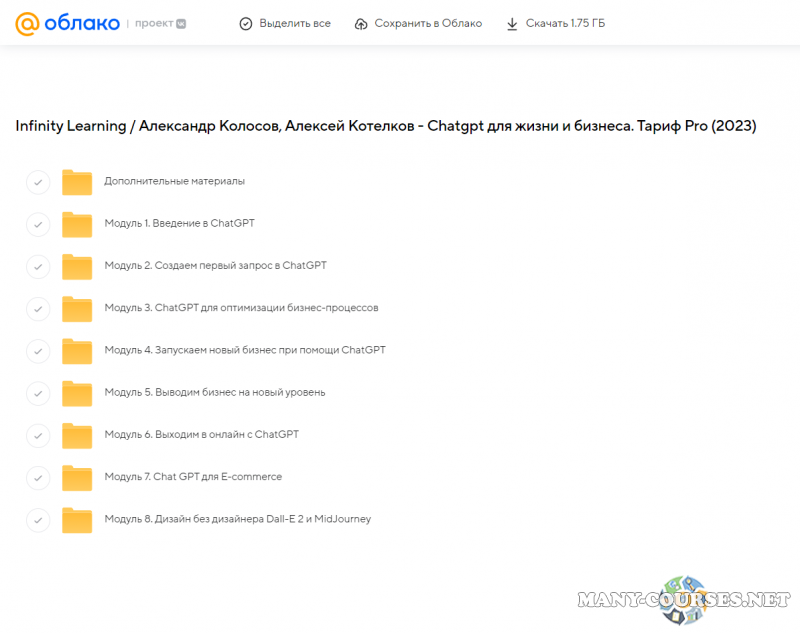Open the folder icon for Модуль 4
Viewport: 800px width, 633px height.
(x=77, y=351)
